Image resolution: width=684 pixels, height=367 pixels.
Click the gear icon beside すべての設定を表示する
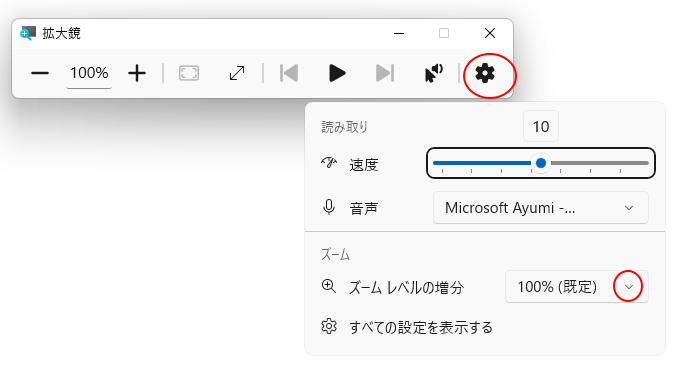[x=329, y=326]
